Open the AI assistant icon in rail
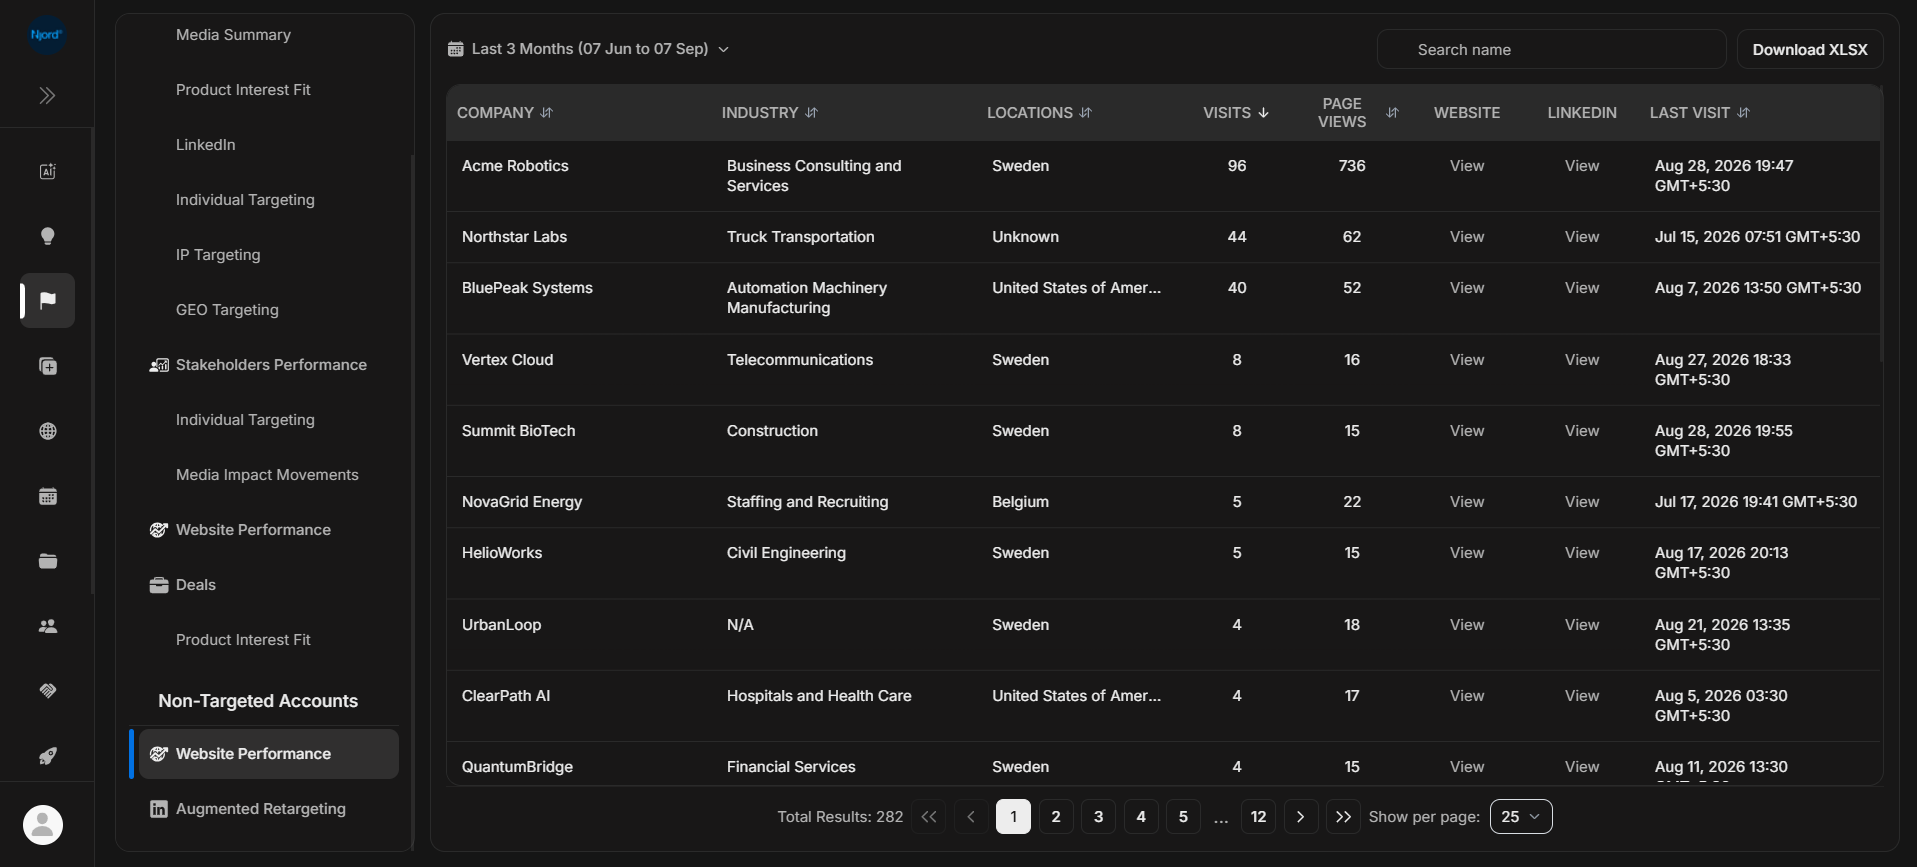1917x867 pixels. point(47,171)
